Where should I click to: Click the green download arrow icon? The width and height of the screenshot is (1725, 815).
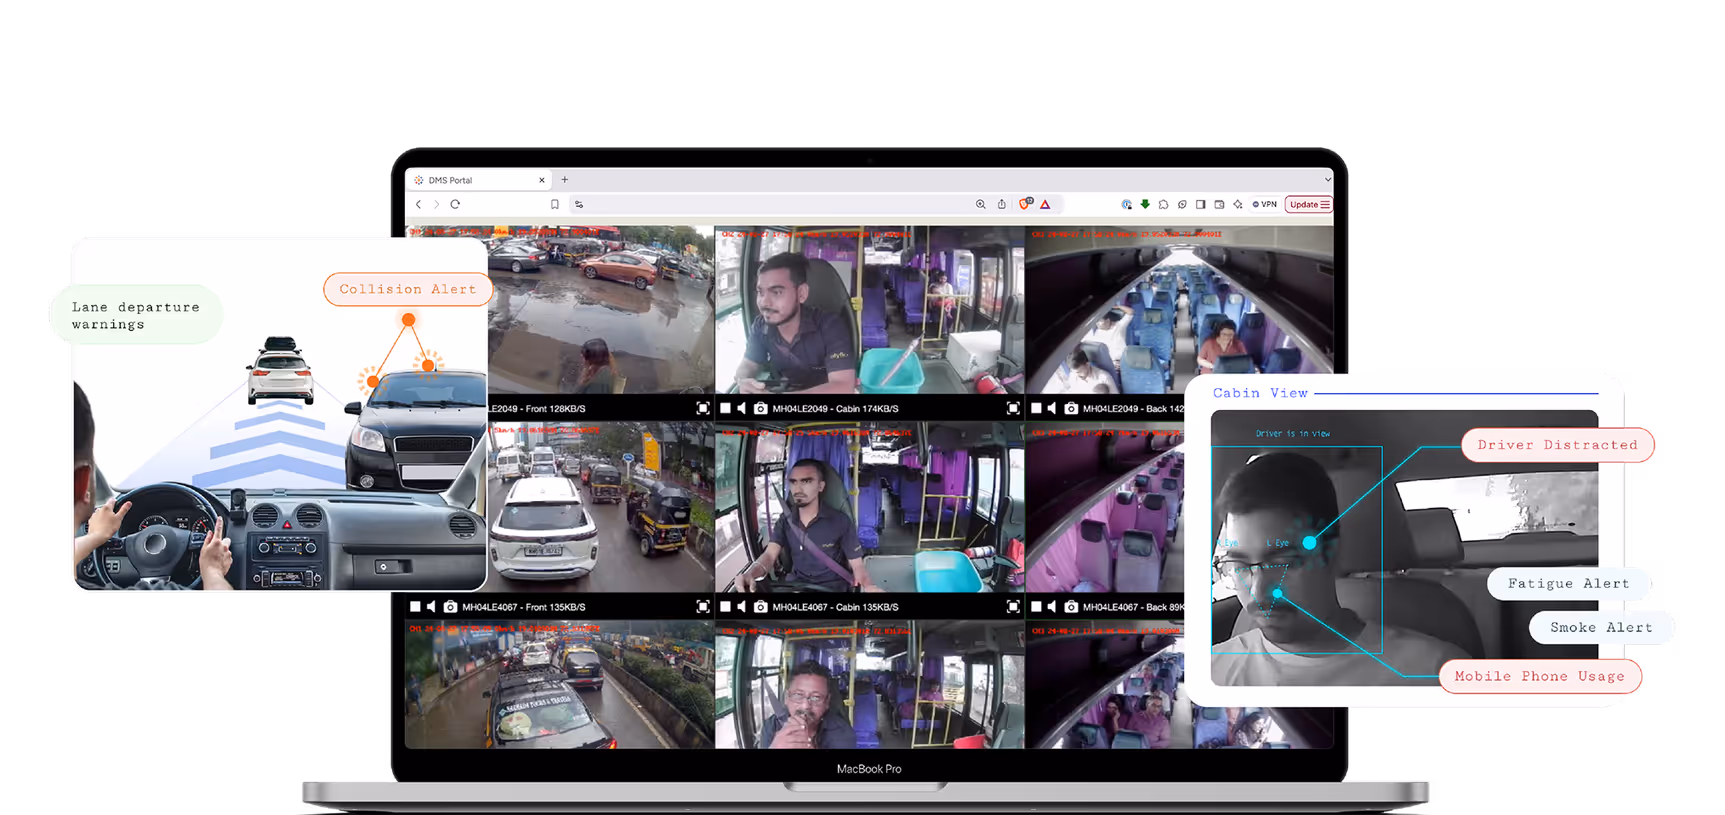(1145, 204)
